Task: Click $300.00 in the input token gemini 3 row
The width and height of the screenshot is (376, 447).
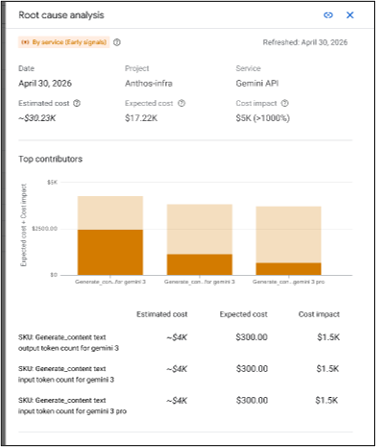Action: click(x=252, y=369)
